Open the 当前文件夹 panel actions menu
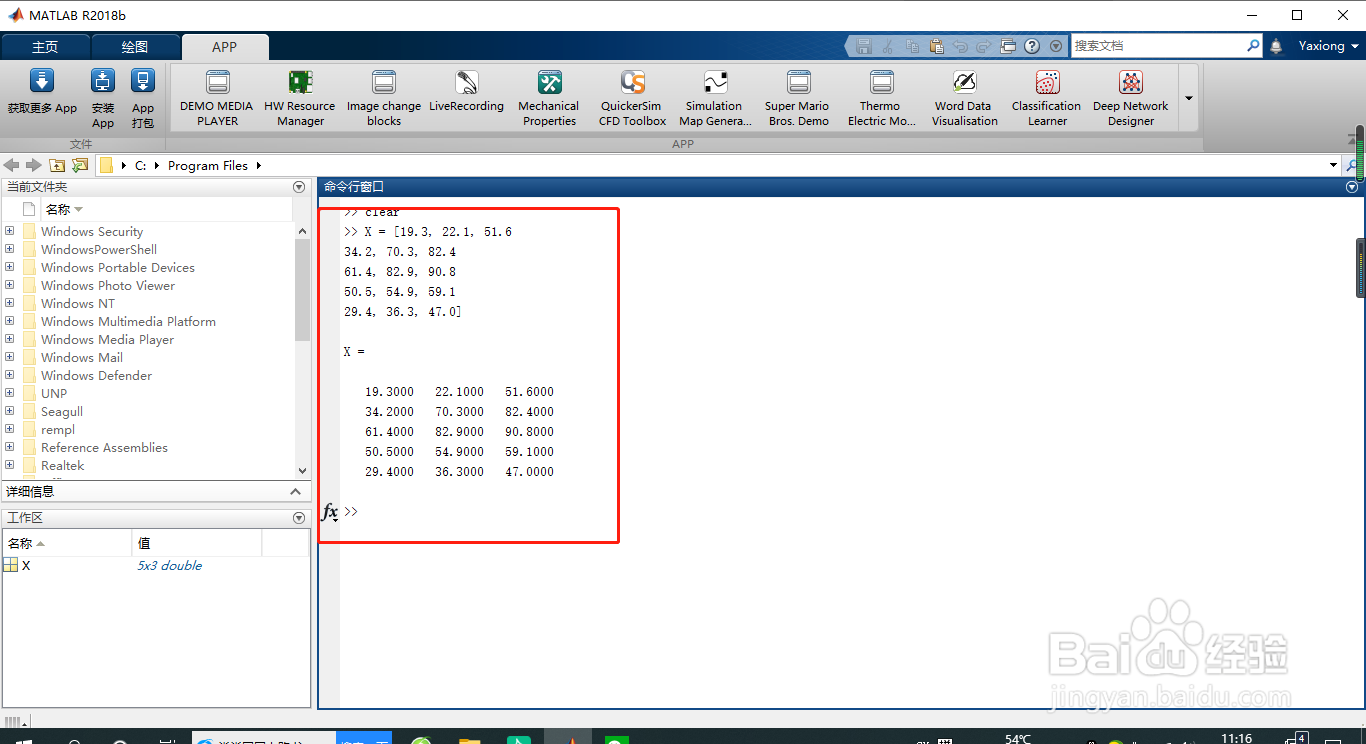Viewport: 1366px width, 744px height. click(x=298, y=187)
